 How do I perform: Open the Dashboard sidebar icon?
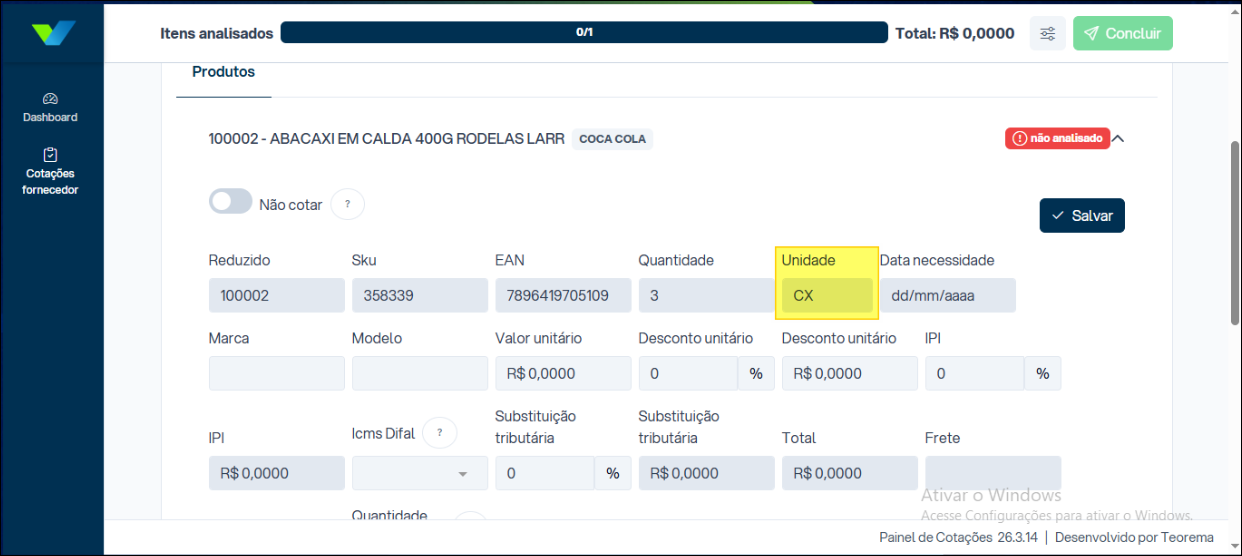click(51, 99)
